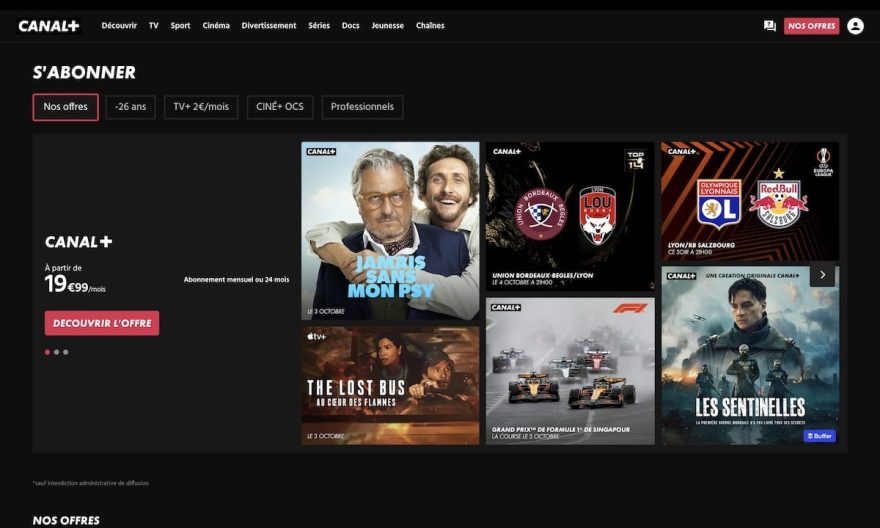Open The Lost Bus thumbnail
Viewport: 880px width, 528px height.
tap(390, 385)
